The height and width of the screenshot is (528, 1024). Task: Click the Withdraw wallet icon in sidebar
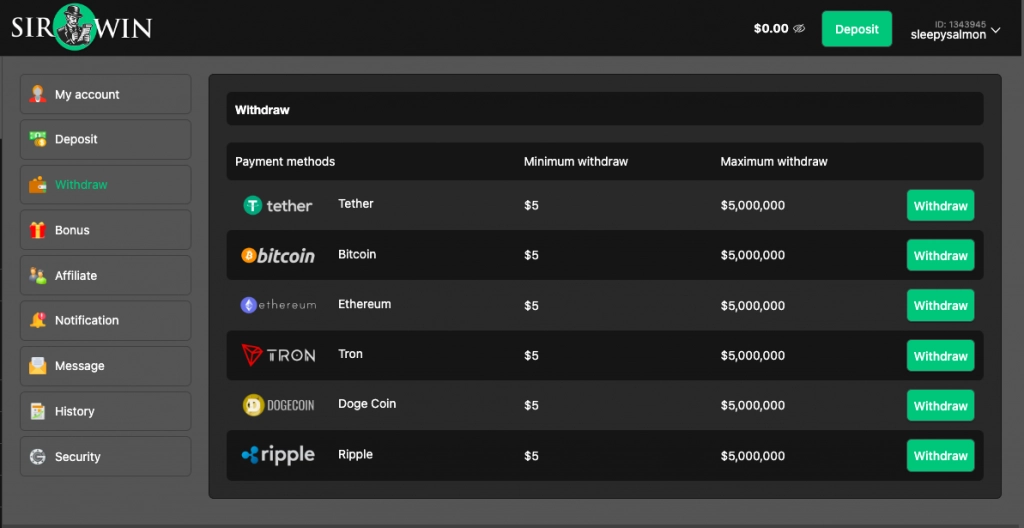pyautogui.click(x=38, y=185)
